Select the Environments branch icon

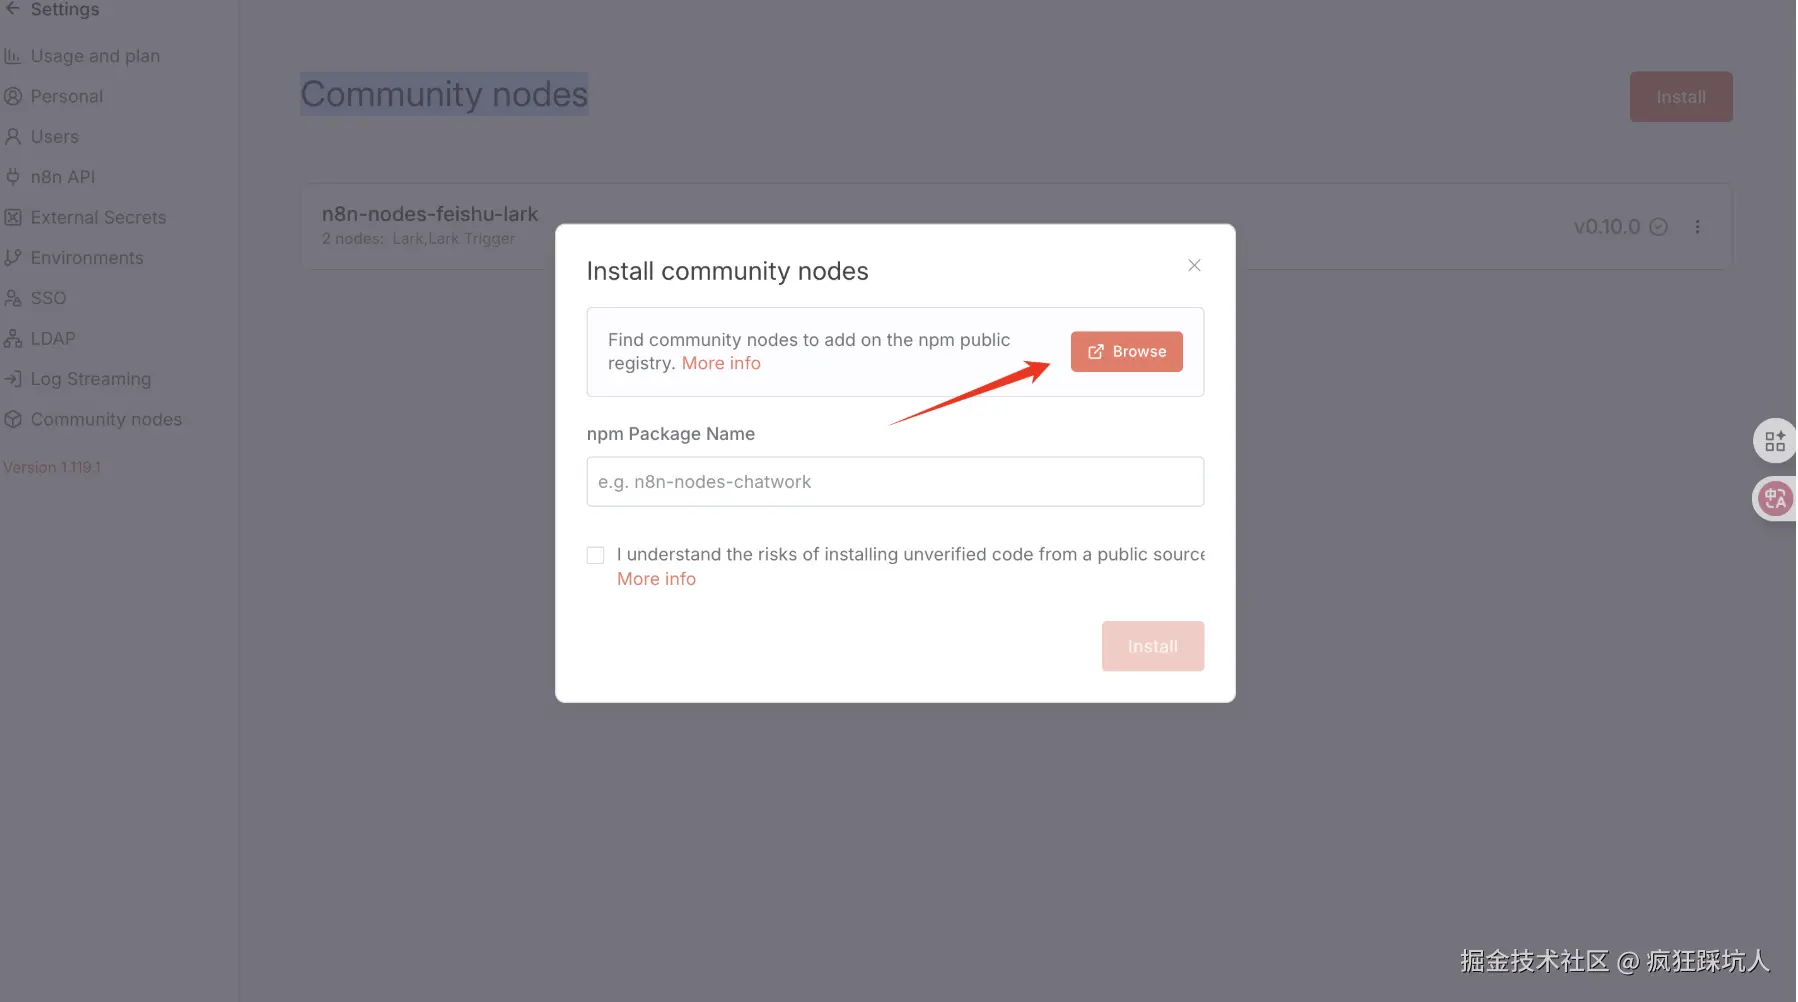13,258
